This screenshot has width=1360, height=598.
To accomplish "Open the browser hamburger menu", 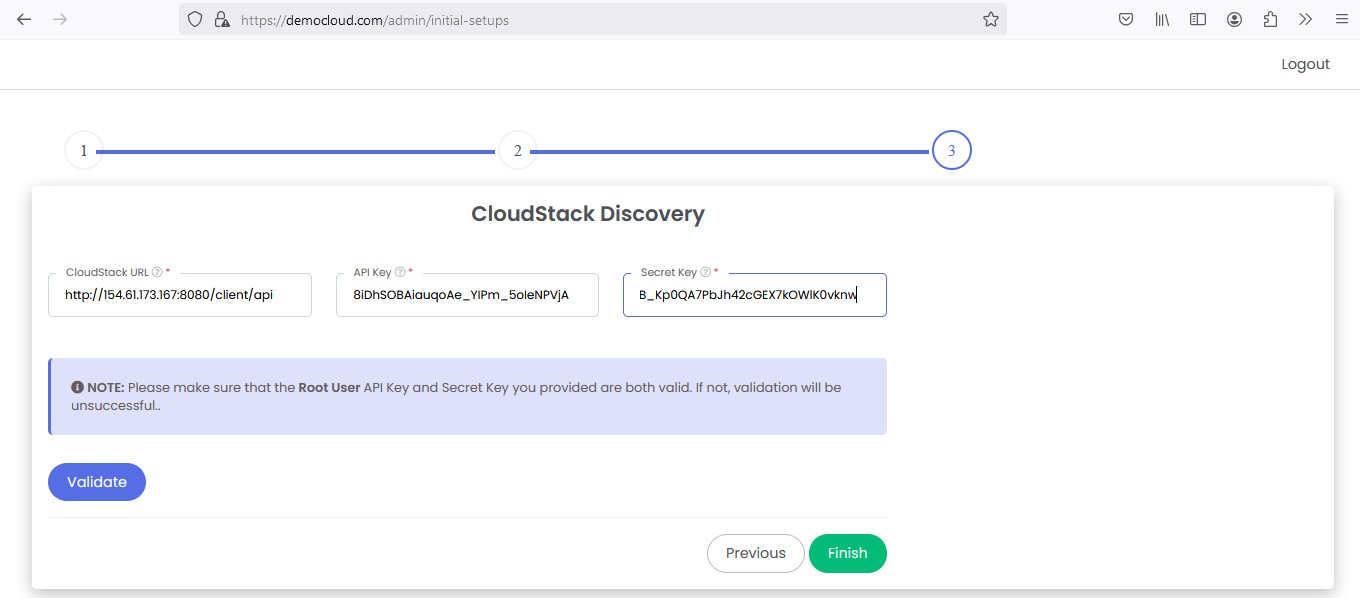I will point(1341,19).
